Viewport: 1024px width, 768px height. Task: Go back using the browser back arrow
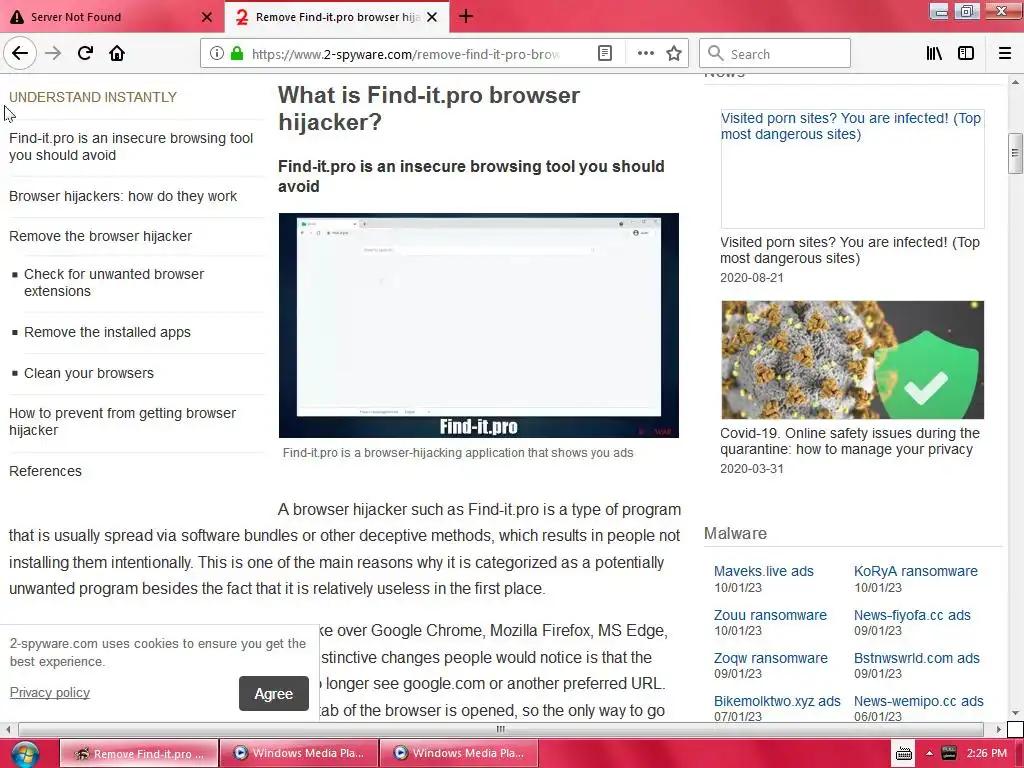(x=20, y=53)
